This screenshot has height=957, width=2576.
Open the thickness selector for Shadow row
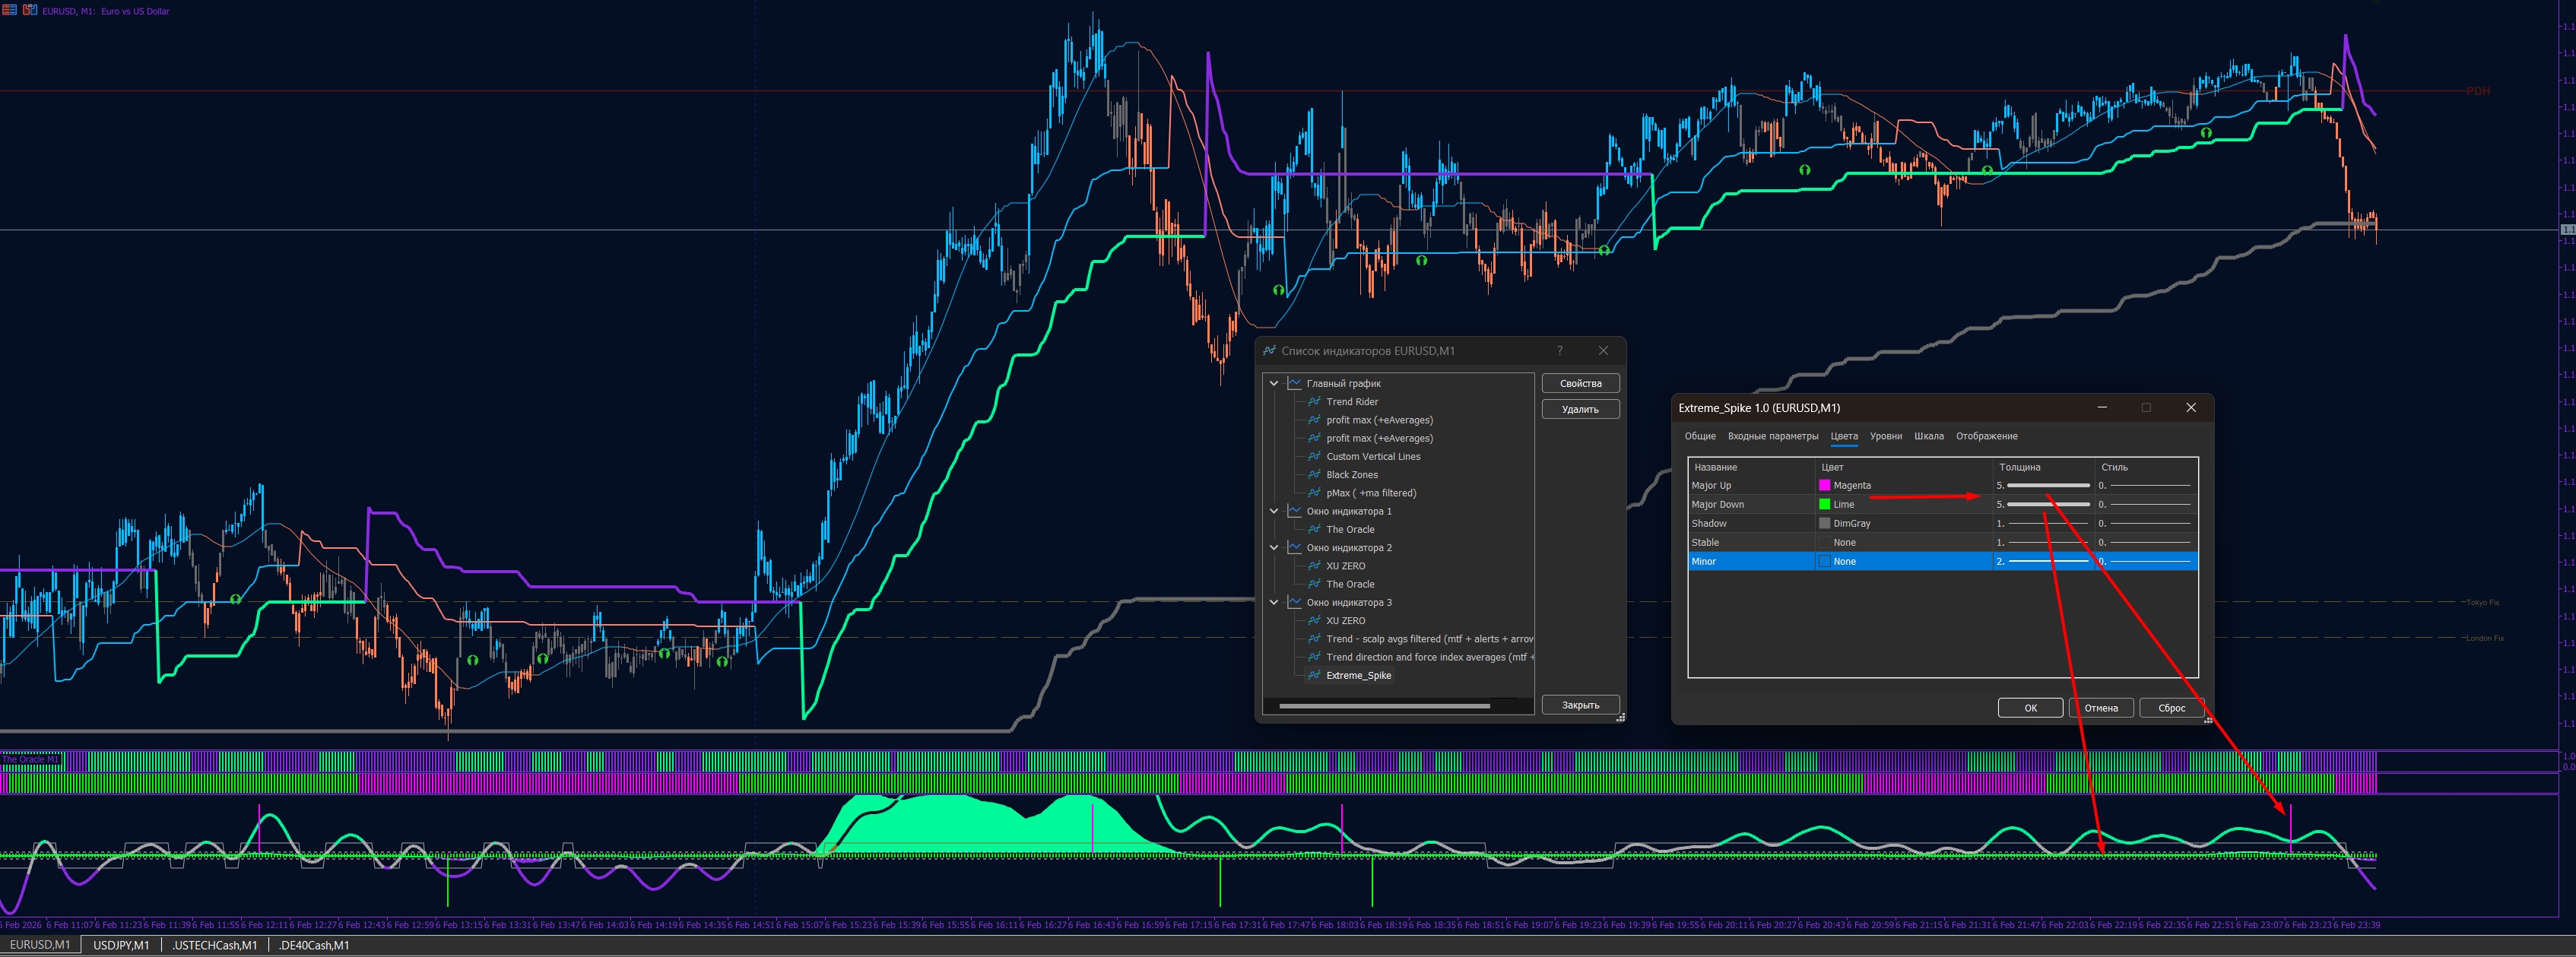click(x=2043, y=524)
